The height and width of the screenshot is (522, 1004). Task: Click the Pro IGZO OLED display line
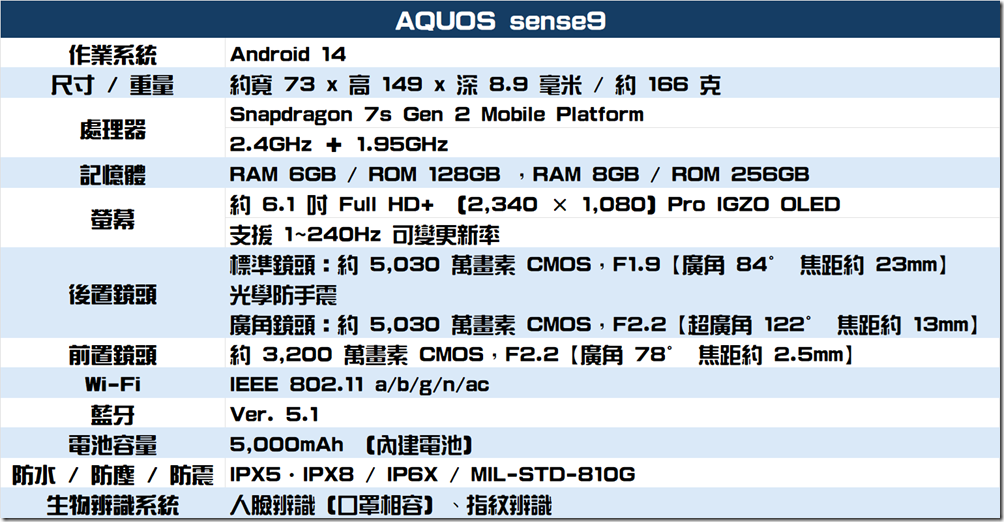tap(535, 205)
